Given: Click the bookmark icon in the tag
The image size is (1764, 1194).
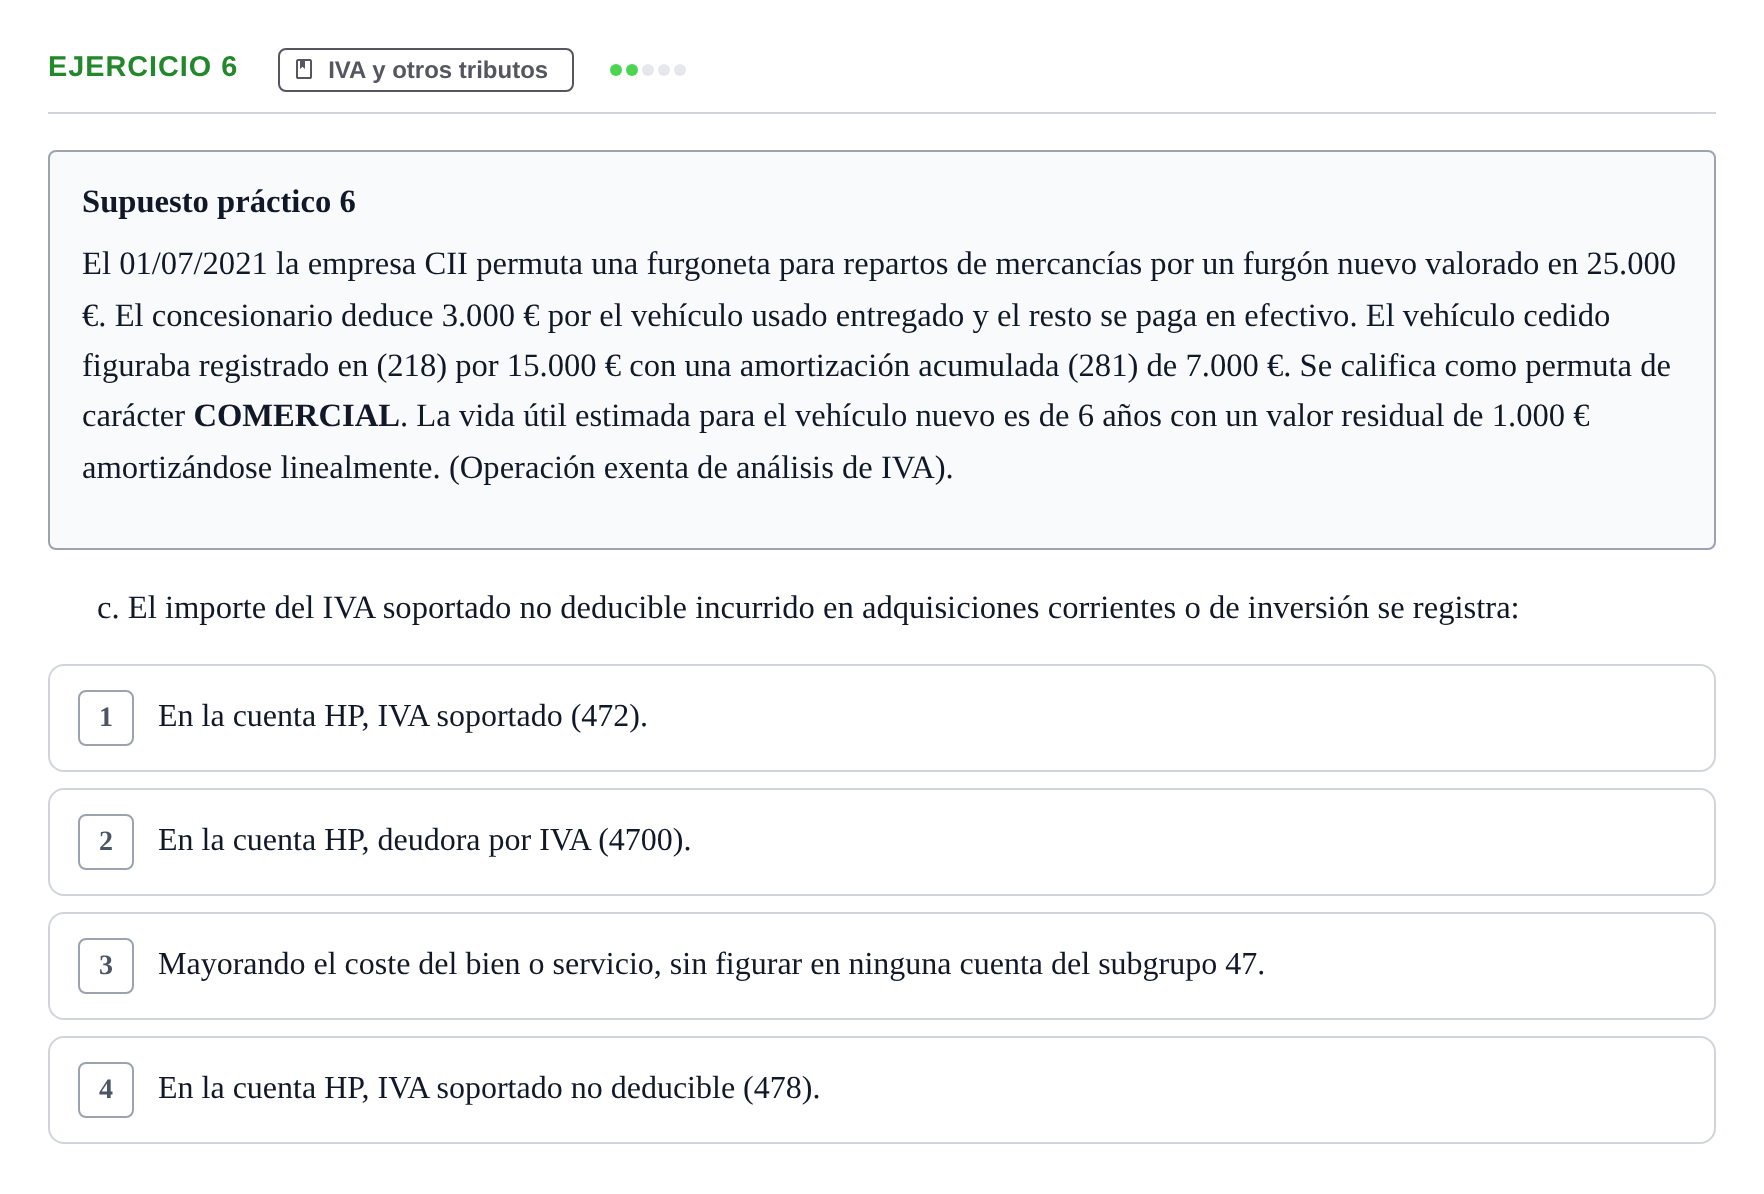Looking at the screenshot, I should [x=304, y=70].
